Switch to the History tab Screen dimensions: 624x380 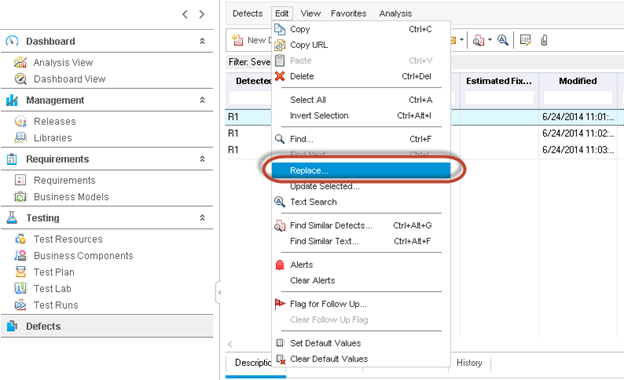pos(469,363)
